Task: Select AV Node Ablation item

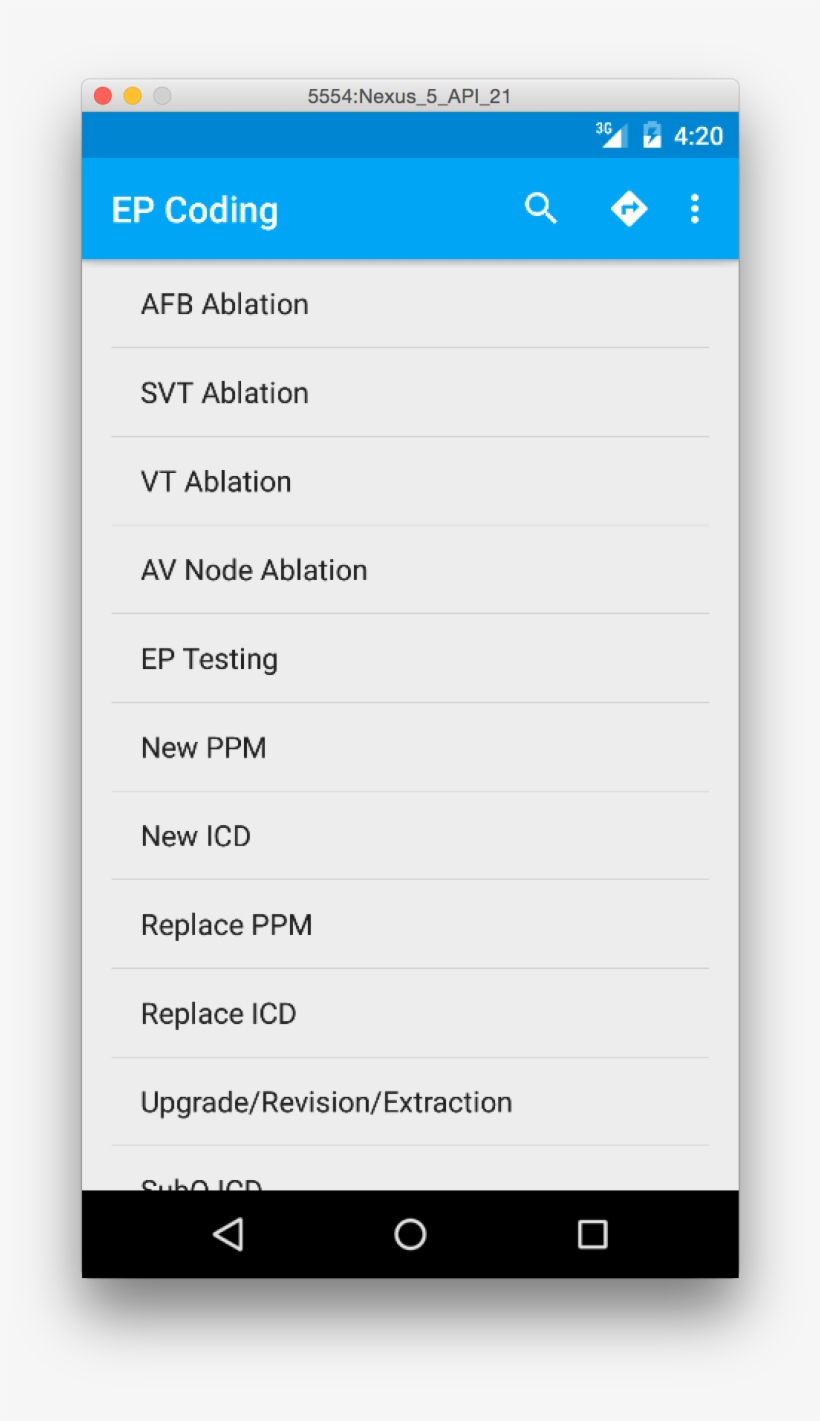Action: [x=254, y=570]
